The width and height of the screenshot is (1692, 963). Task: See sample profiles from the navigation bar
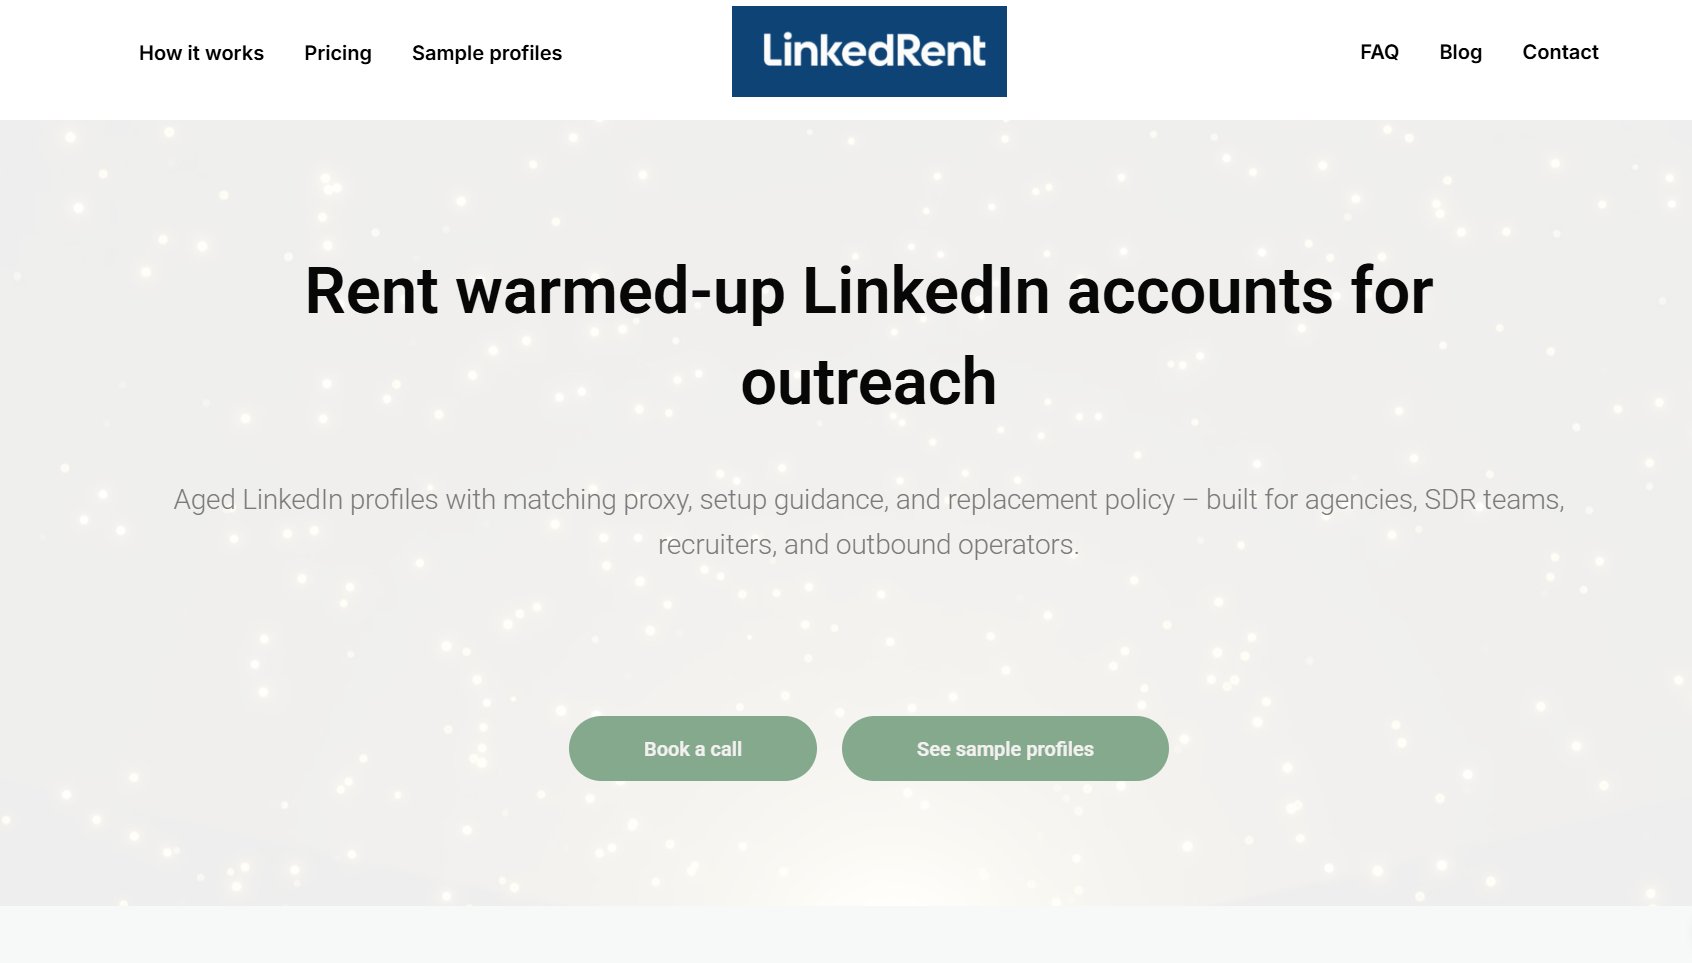[x=485, y=53]
